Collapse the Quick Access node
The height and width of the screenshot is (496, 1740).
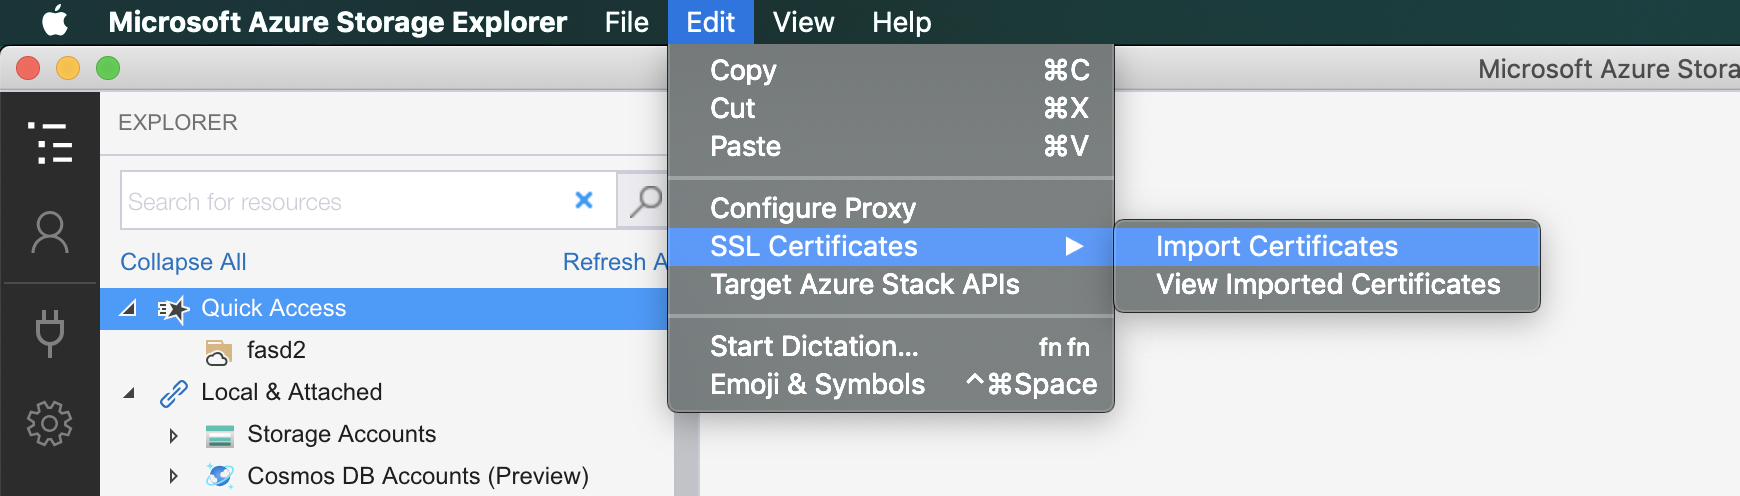[128, 309]
